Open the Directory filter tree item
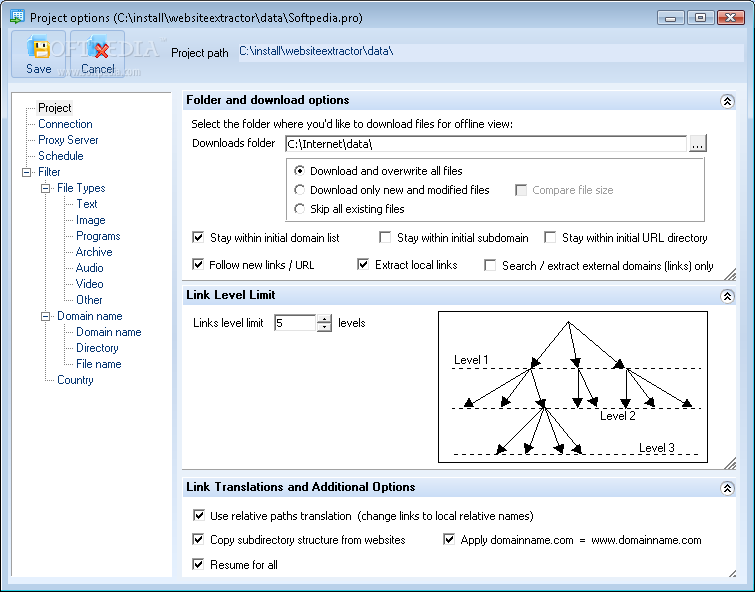The width and height of the screenshot is (755, 592). (x=97, y=348)
